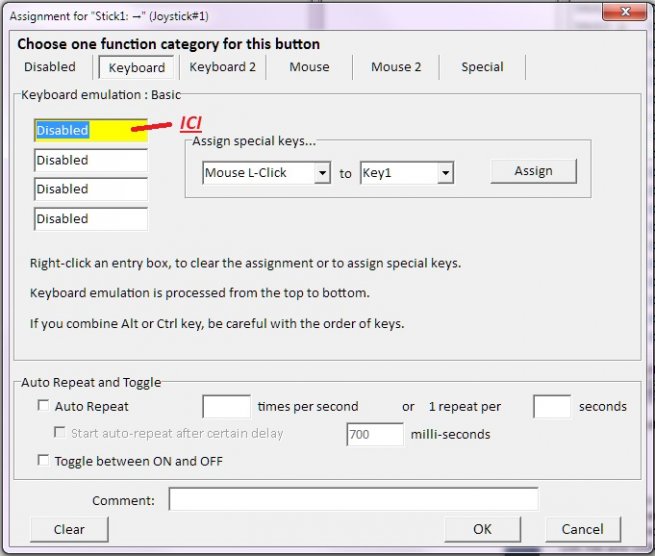Open the Keyboard 2 tab
This screenshot has width=655, height=556.
point(222,67)
